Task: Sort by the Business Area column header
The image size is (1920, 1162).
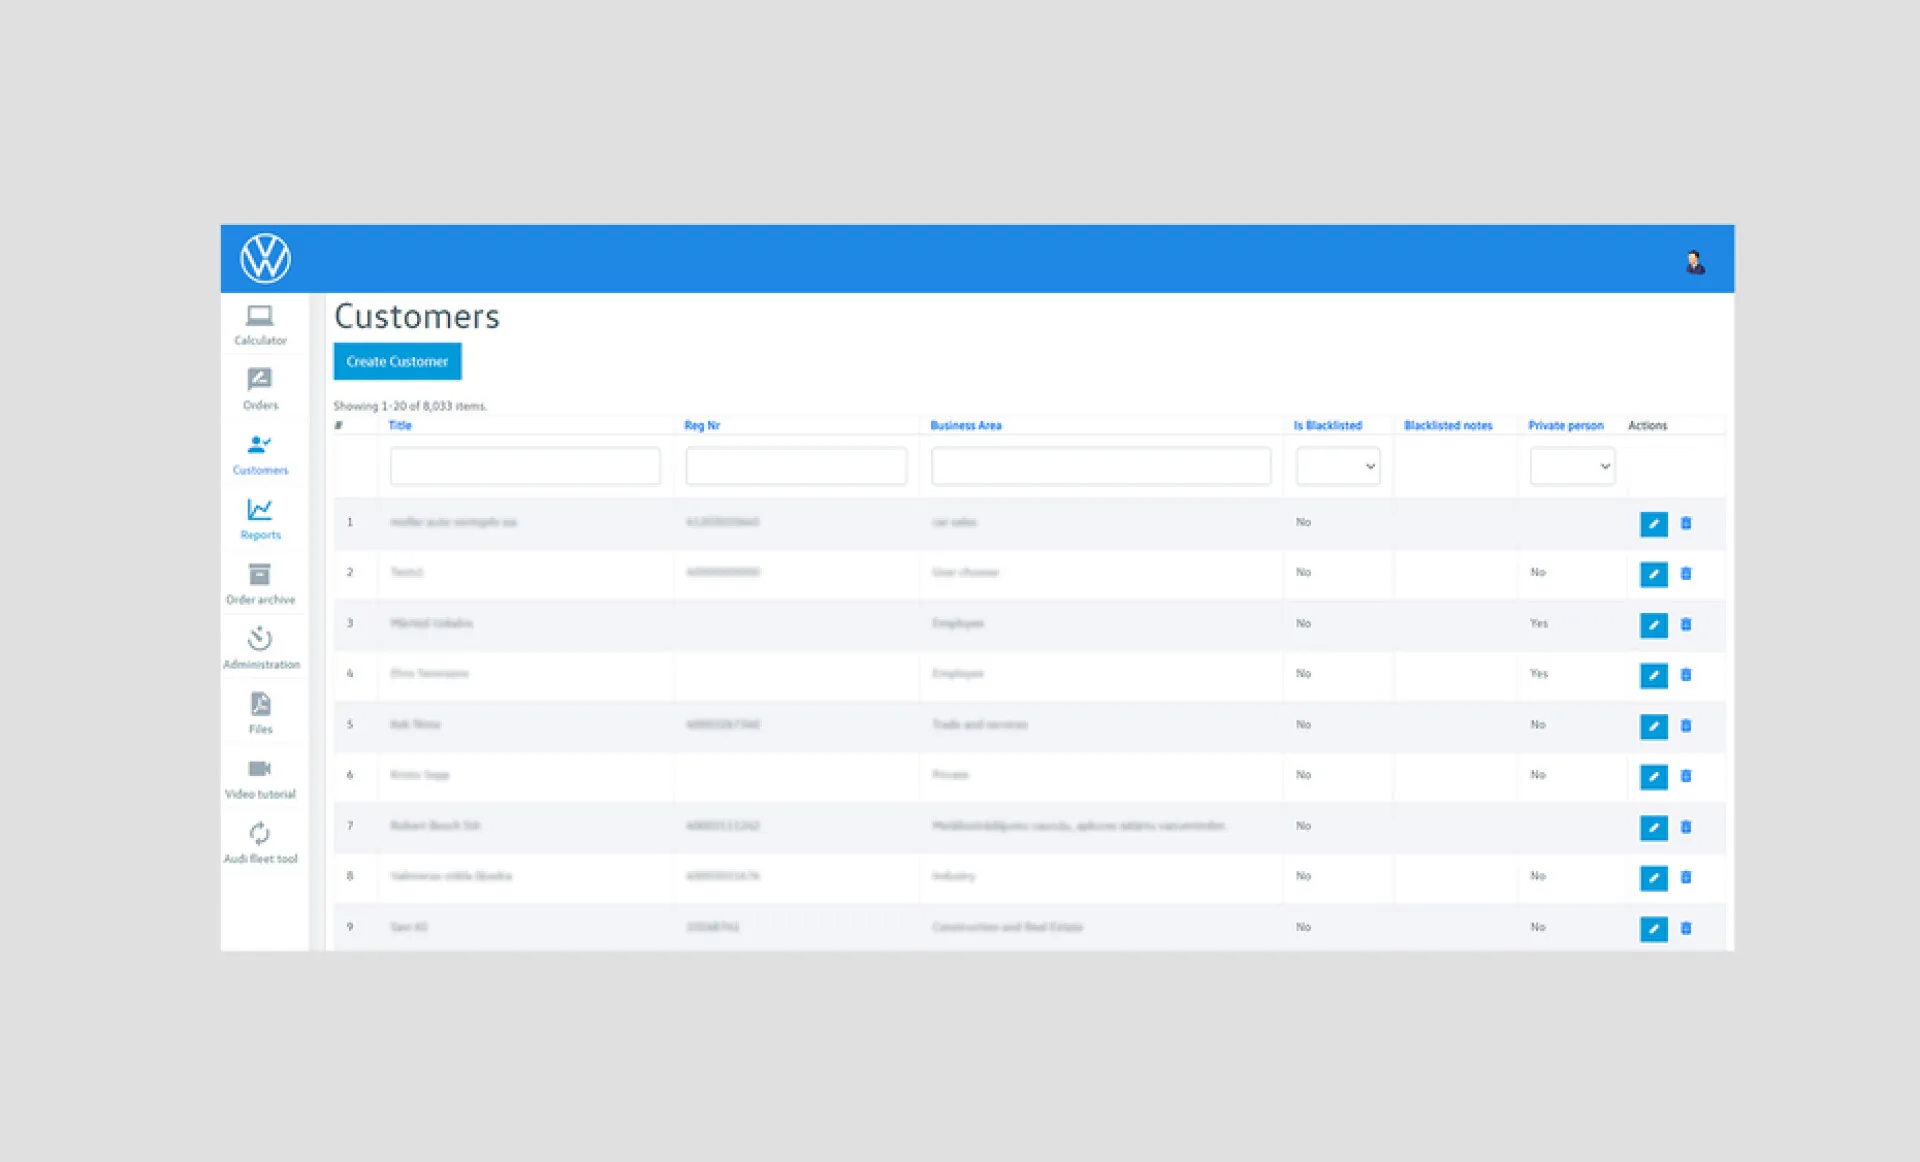Action: tap(965, 425)
